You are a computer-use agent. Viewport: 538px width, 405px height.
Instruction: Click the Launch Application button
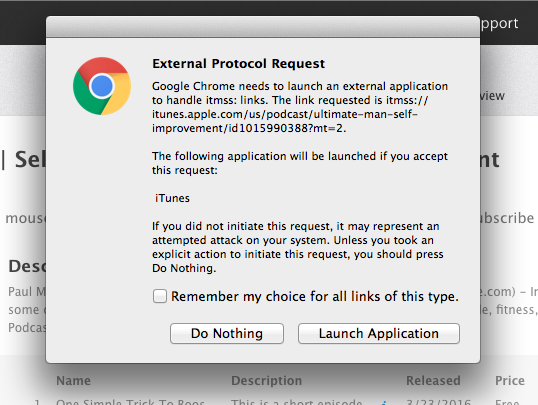[x=379, y=333]
